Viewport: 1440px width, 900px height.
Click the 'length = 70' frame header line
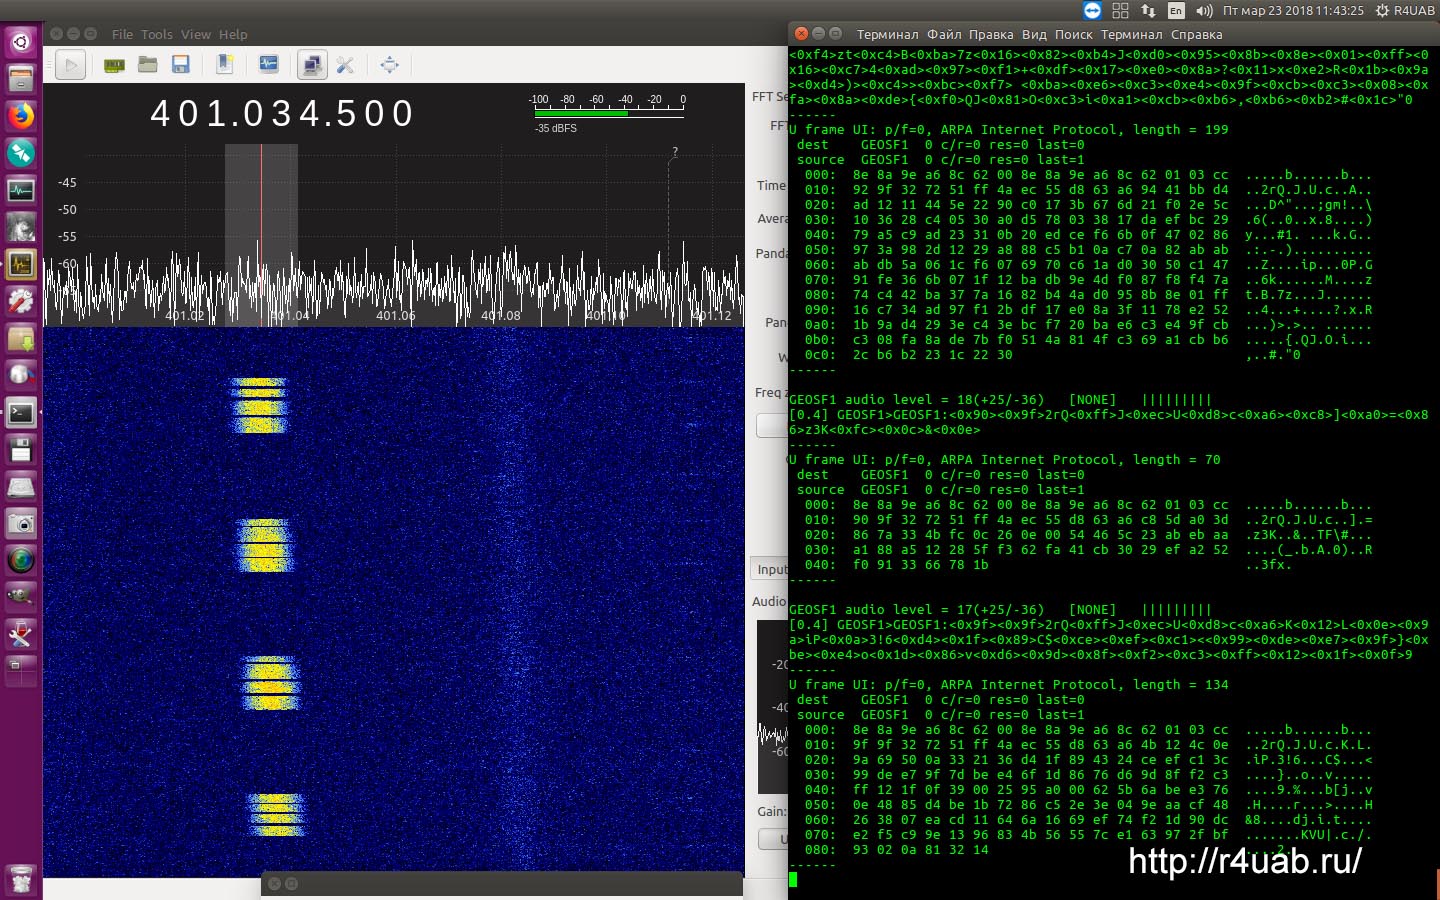(1004, 460)
